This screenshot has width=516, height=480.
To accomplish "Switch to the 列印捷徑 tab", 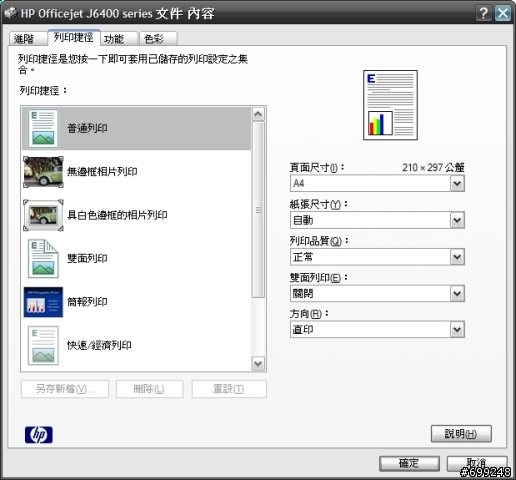I will [74, 37].
